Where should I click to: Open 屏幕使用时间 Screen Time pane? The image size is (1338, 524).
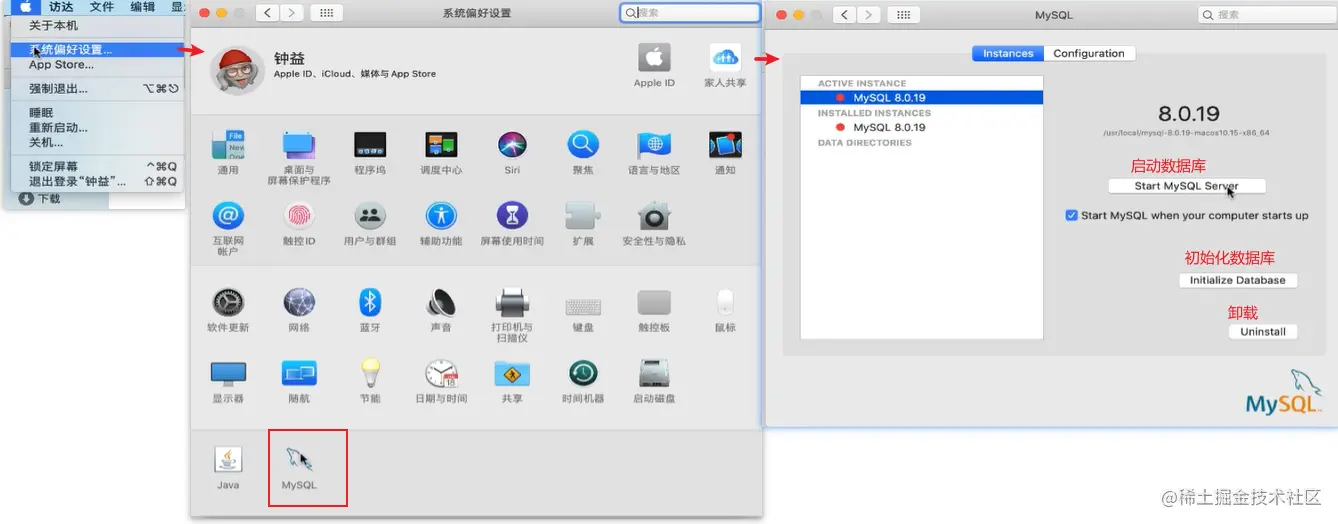pyautogui.click(x=512, y=216)
